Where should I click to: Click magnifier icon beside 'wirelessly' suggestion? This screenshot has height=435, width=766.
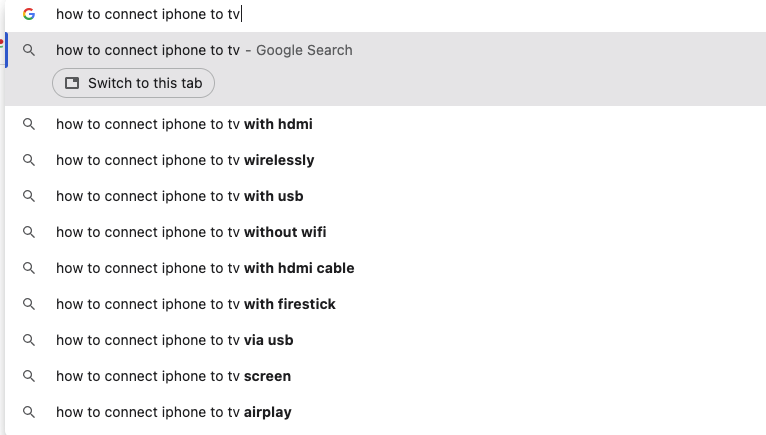tap(29, 160)
